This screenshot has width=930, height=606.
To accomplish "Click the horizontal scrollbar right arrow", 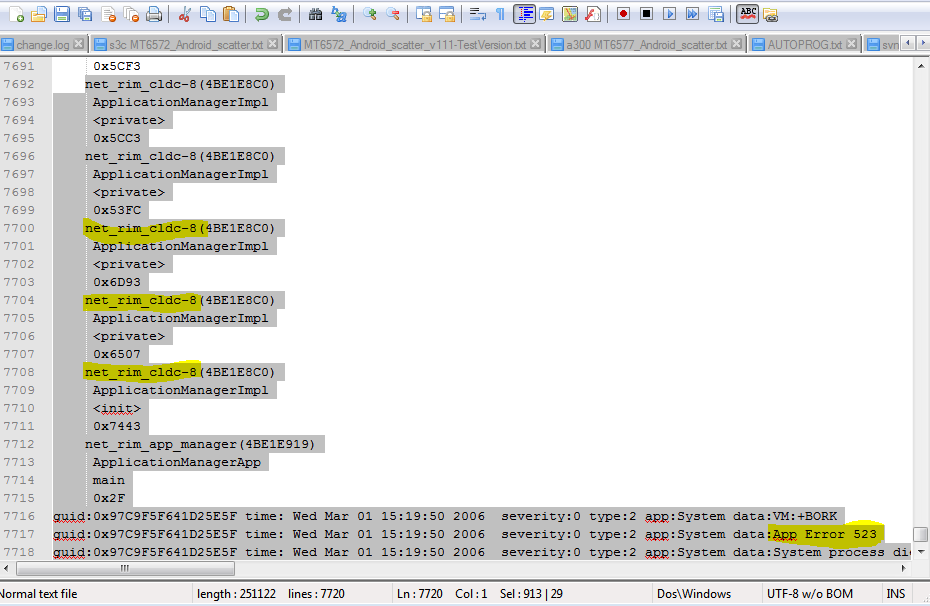I will coord(903,568).
